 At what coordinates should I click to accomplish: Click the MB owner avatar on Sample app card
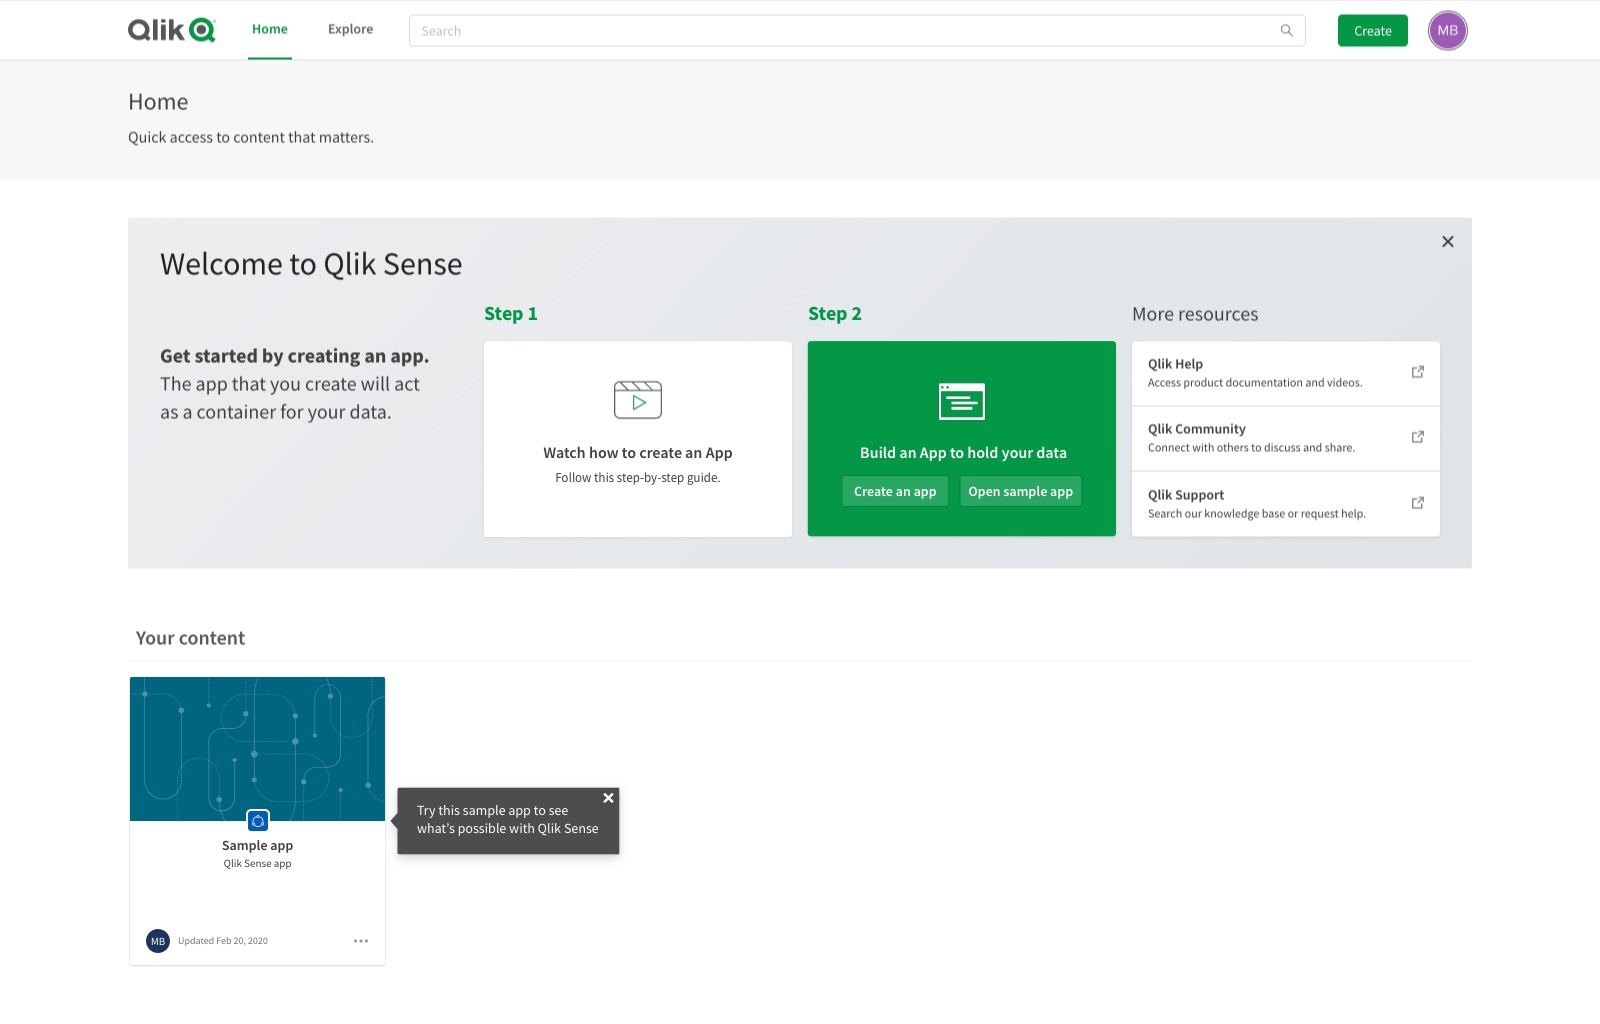[x=158, y=941]
